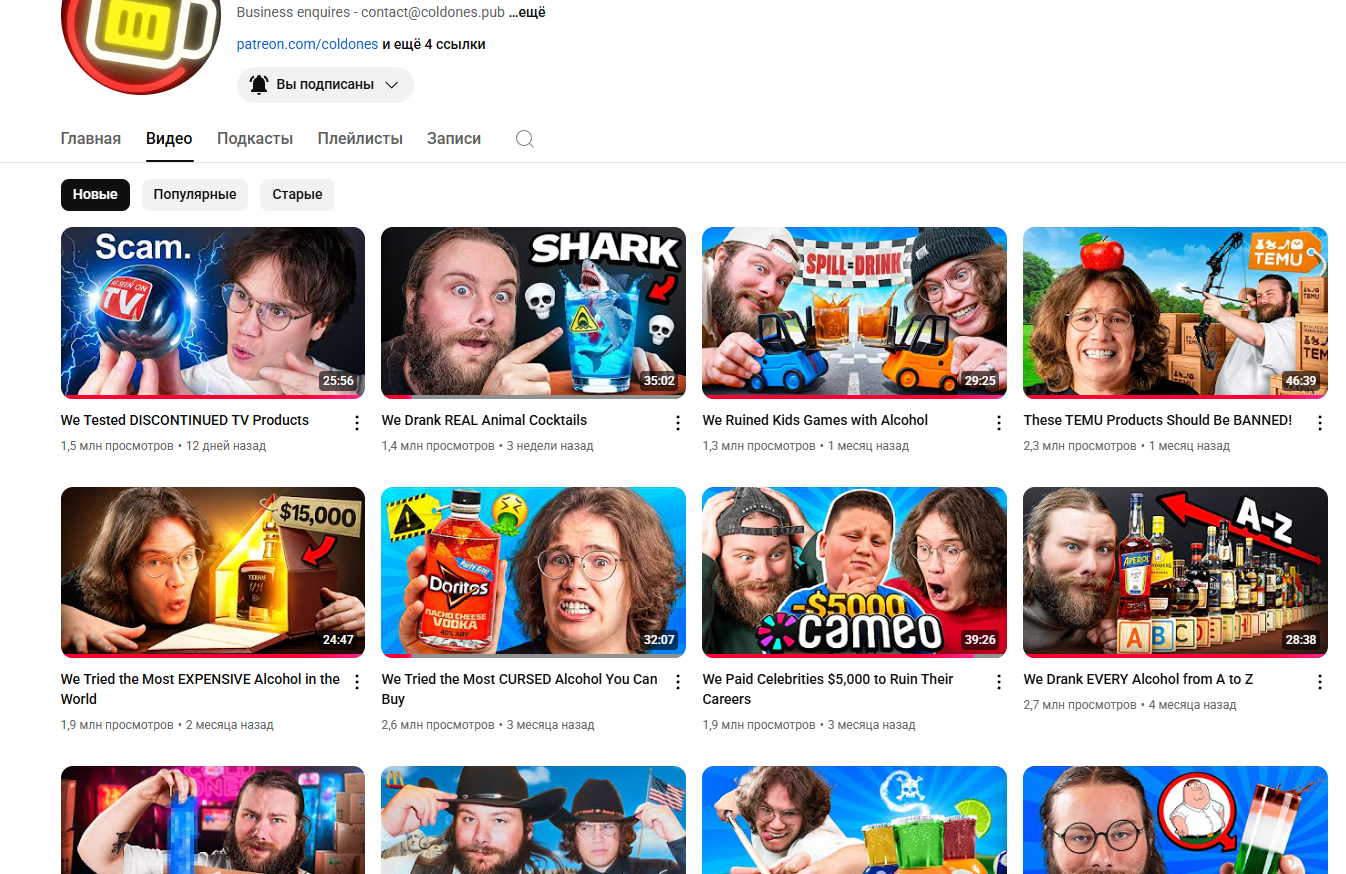The height and width of the screenshot is (874, 1346).
Task: Open the Peter Griffin layered drink thumbnail
Action: coord(1176,820)
